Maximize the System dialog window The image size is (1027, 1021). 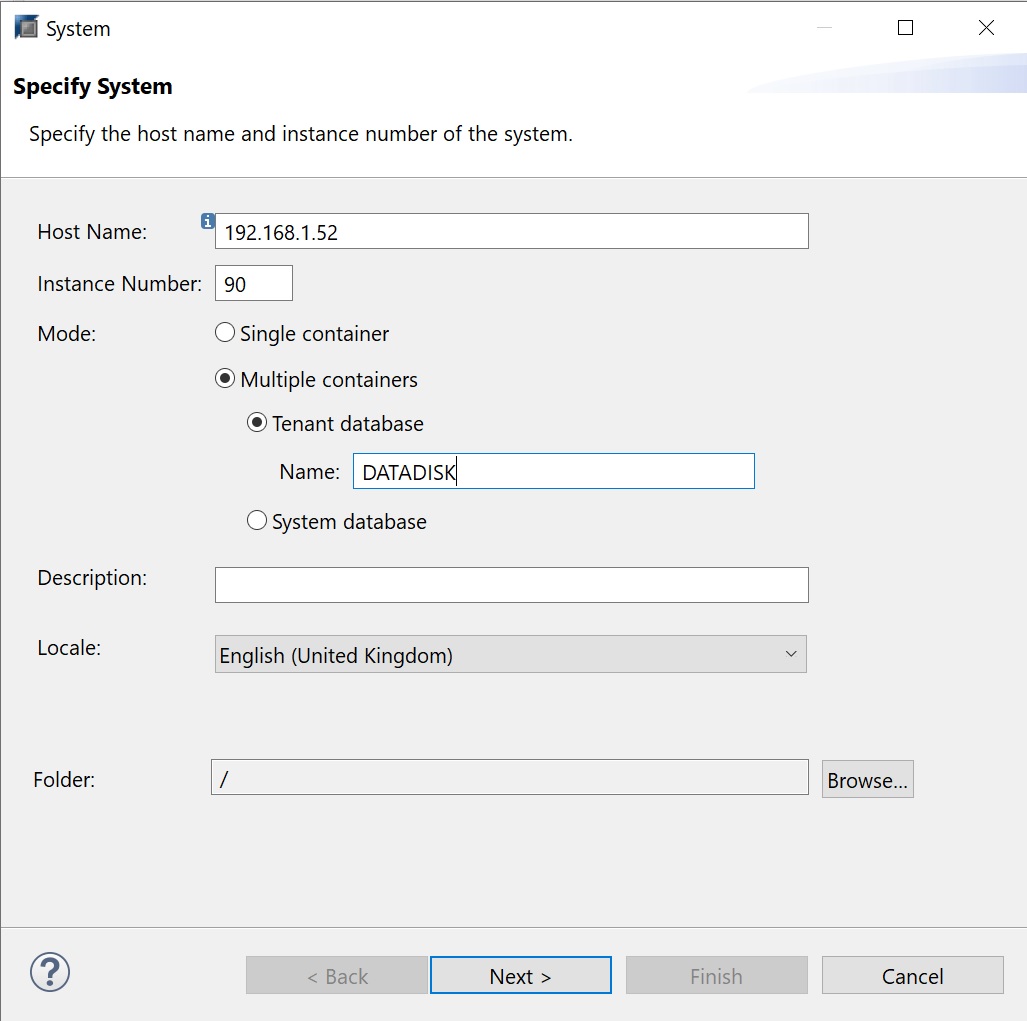click(x=905, y=28)
